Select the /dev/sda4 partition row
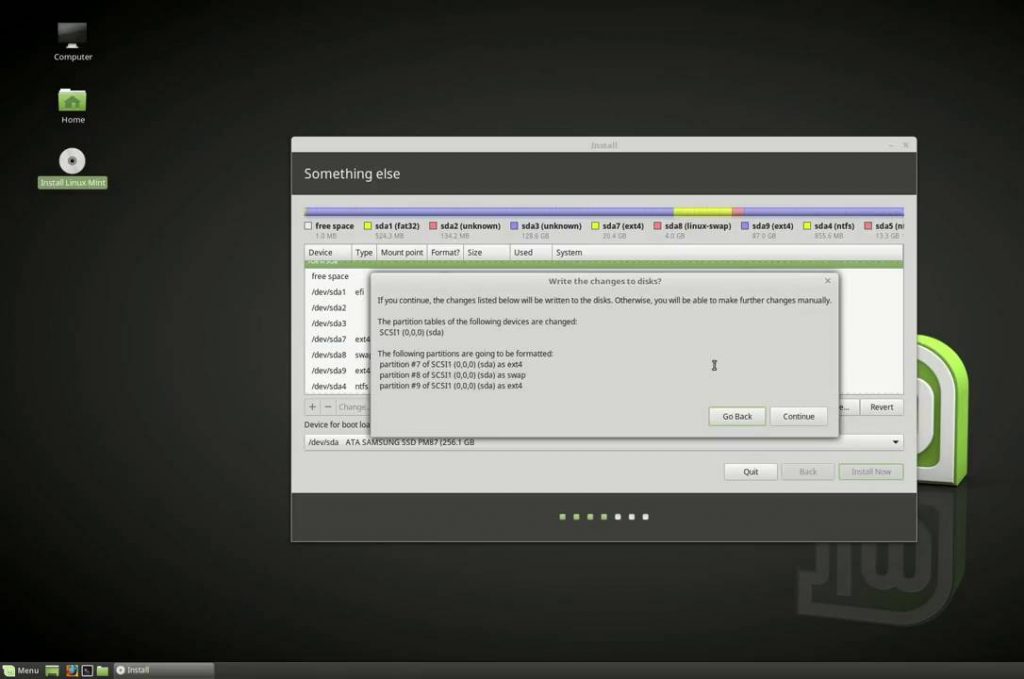Screen dimensions: 1024x679 [x=338, y=386]
